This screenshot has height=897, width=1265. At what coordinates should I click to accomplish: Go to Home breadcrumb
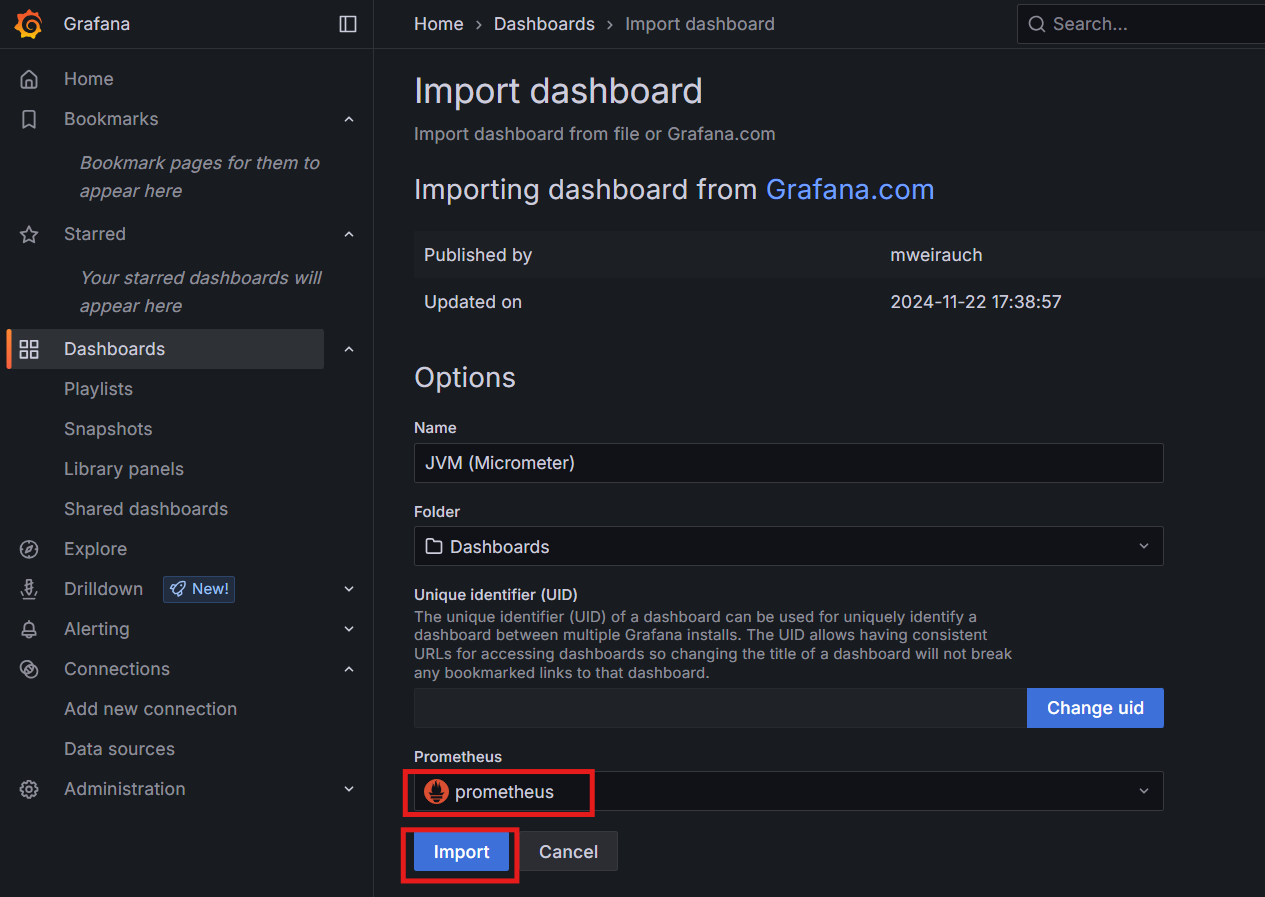(x=439, y=24)
